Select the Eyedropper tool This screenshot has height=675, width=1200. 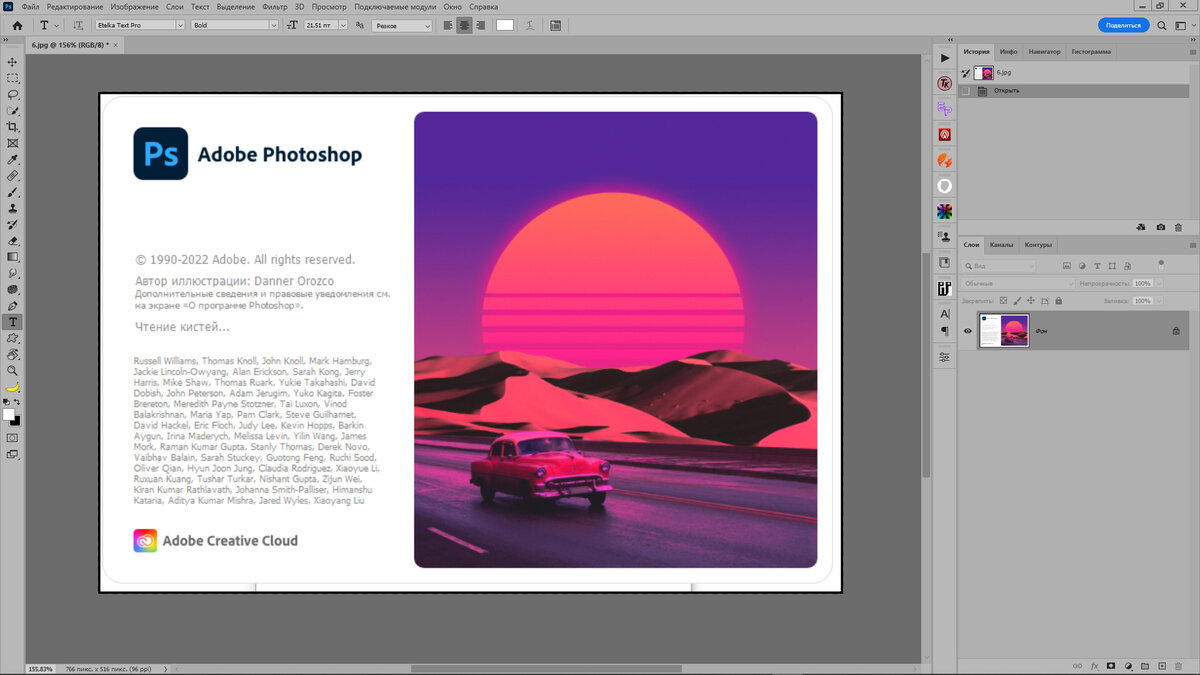pos(13,160)
